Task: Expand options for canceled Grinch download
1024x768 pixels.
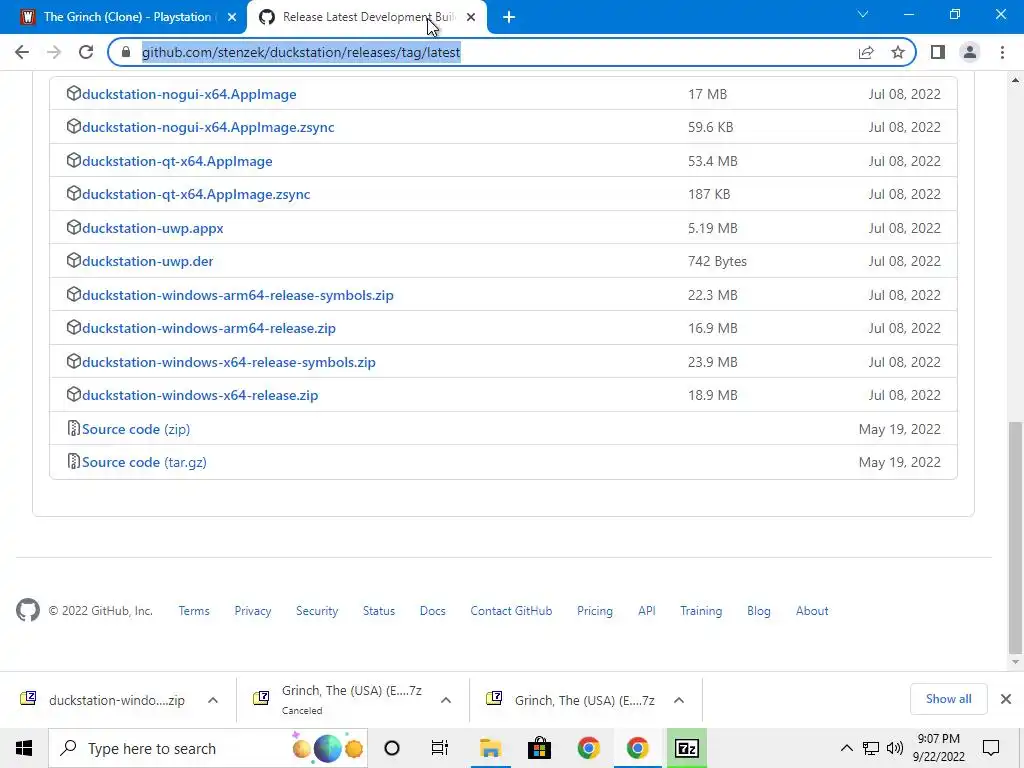Action: coord(446,700)
